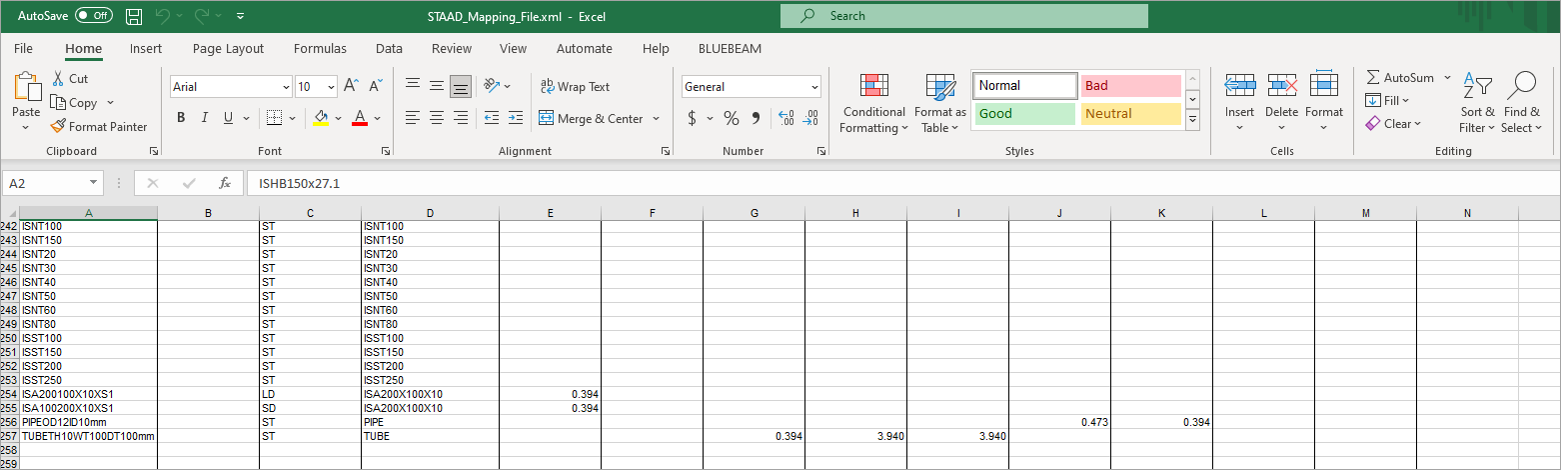Viewport: 1561px width, 470px height.
Task: Click the Format Painter brush icon
Action: pos(59,127)
